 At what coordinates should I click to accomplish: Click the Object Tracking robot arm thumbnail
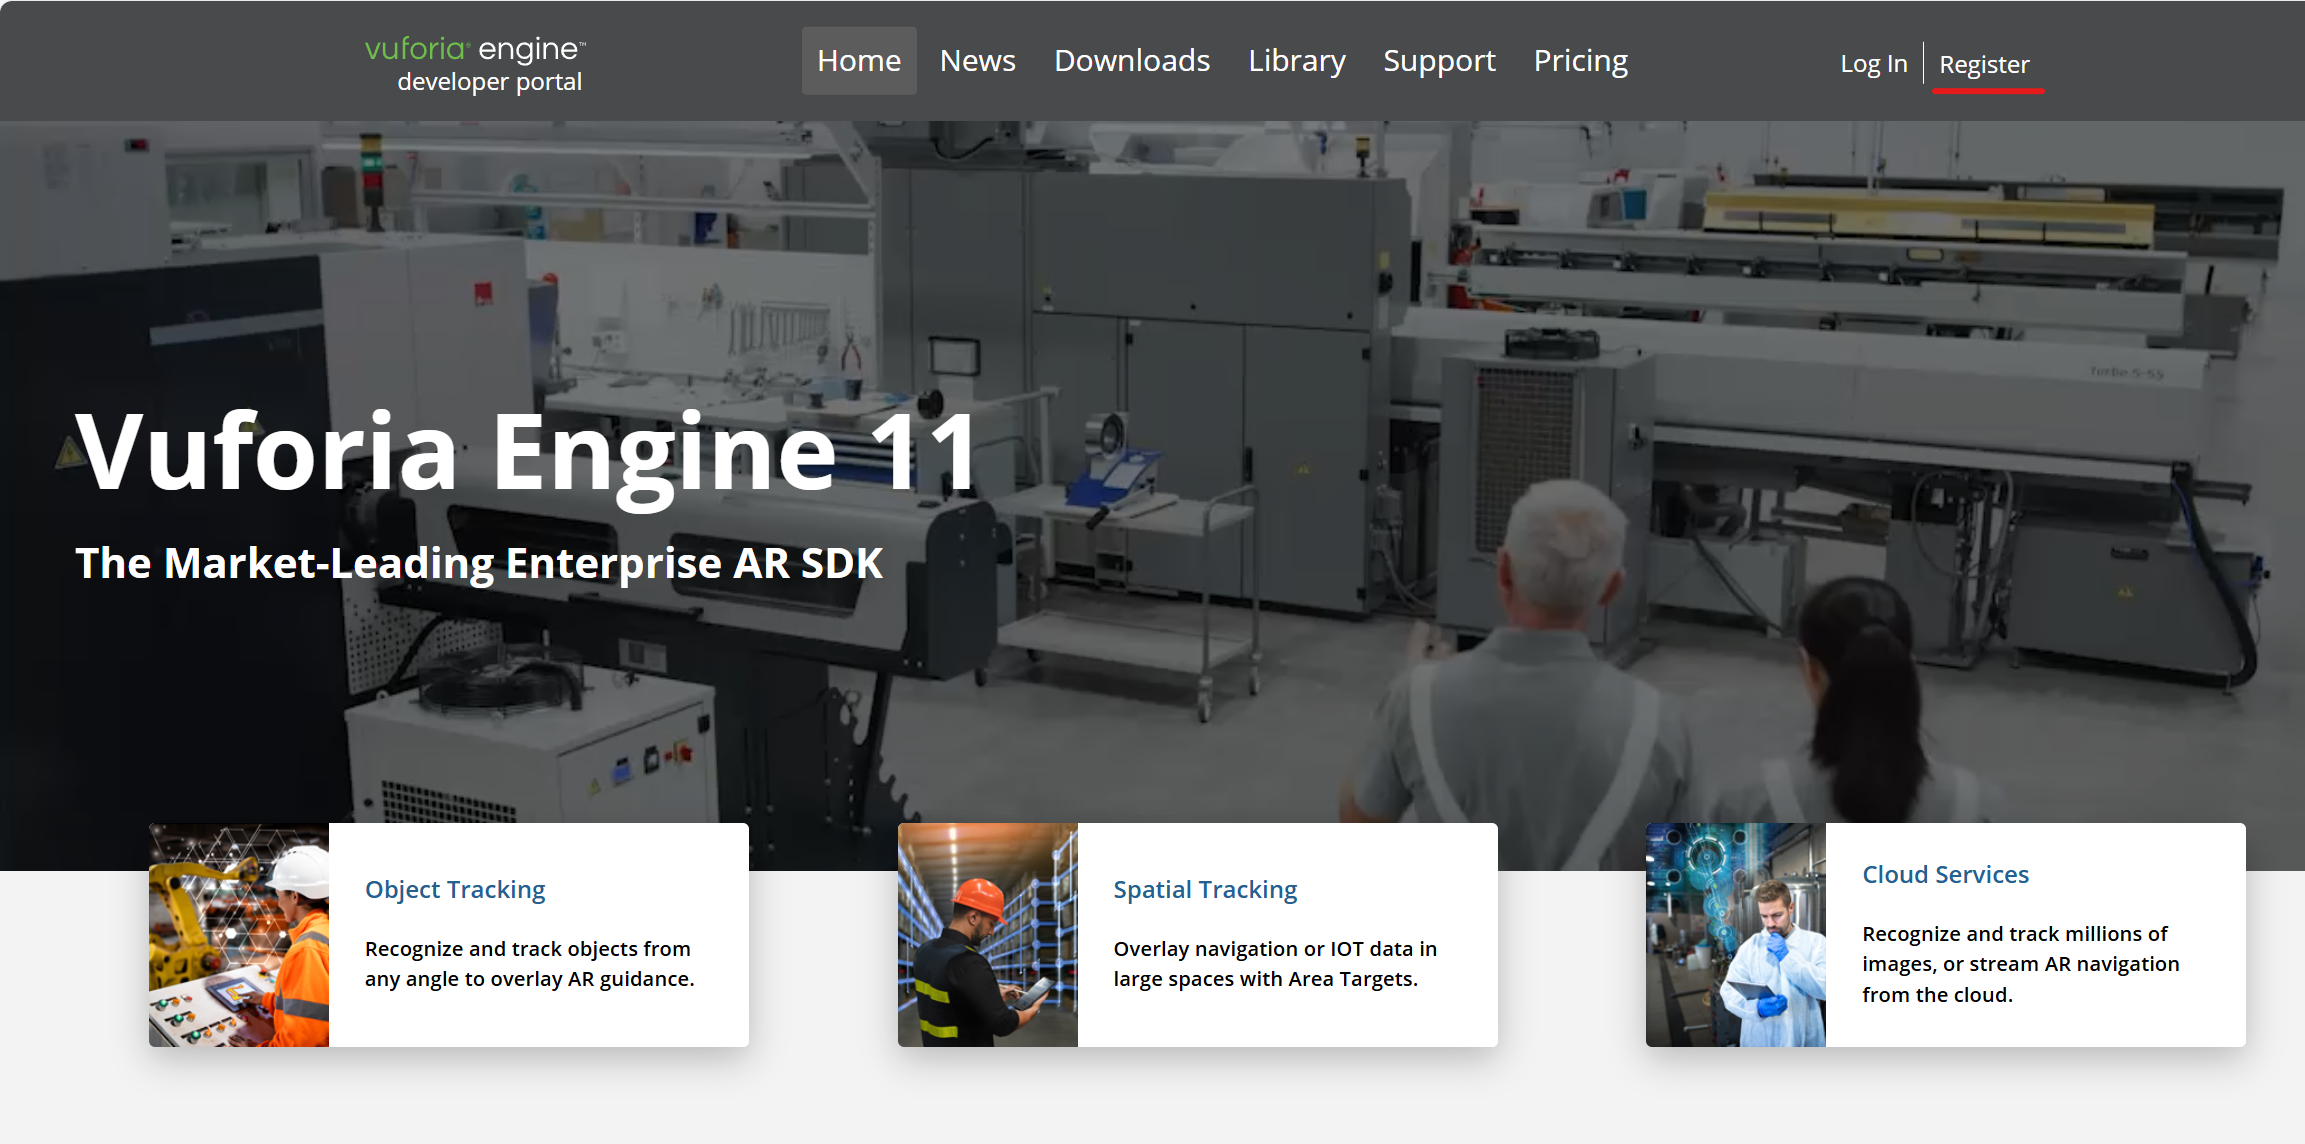(239, 935)
